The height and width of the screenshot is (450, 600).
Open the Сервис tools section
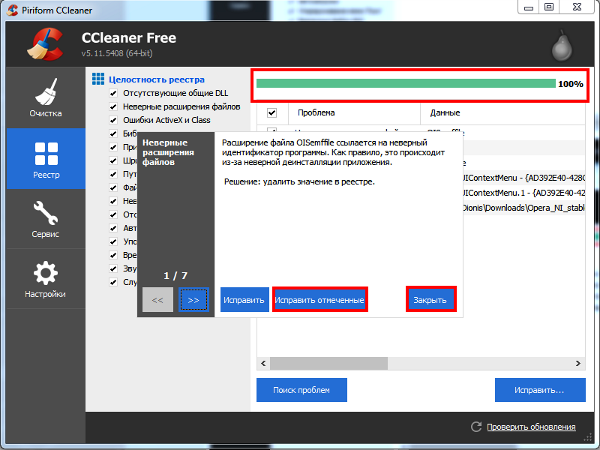(46, 219)
